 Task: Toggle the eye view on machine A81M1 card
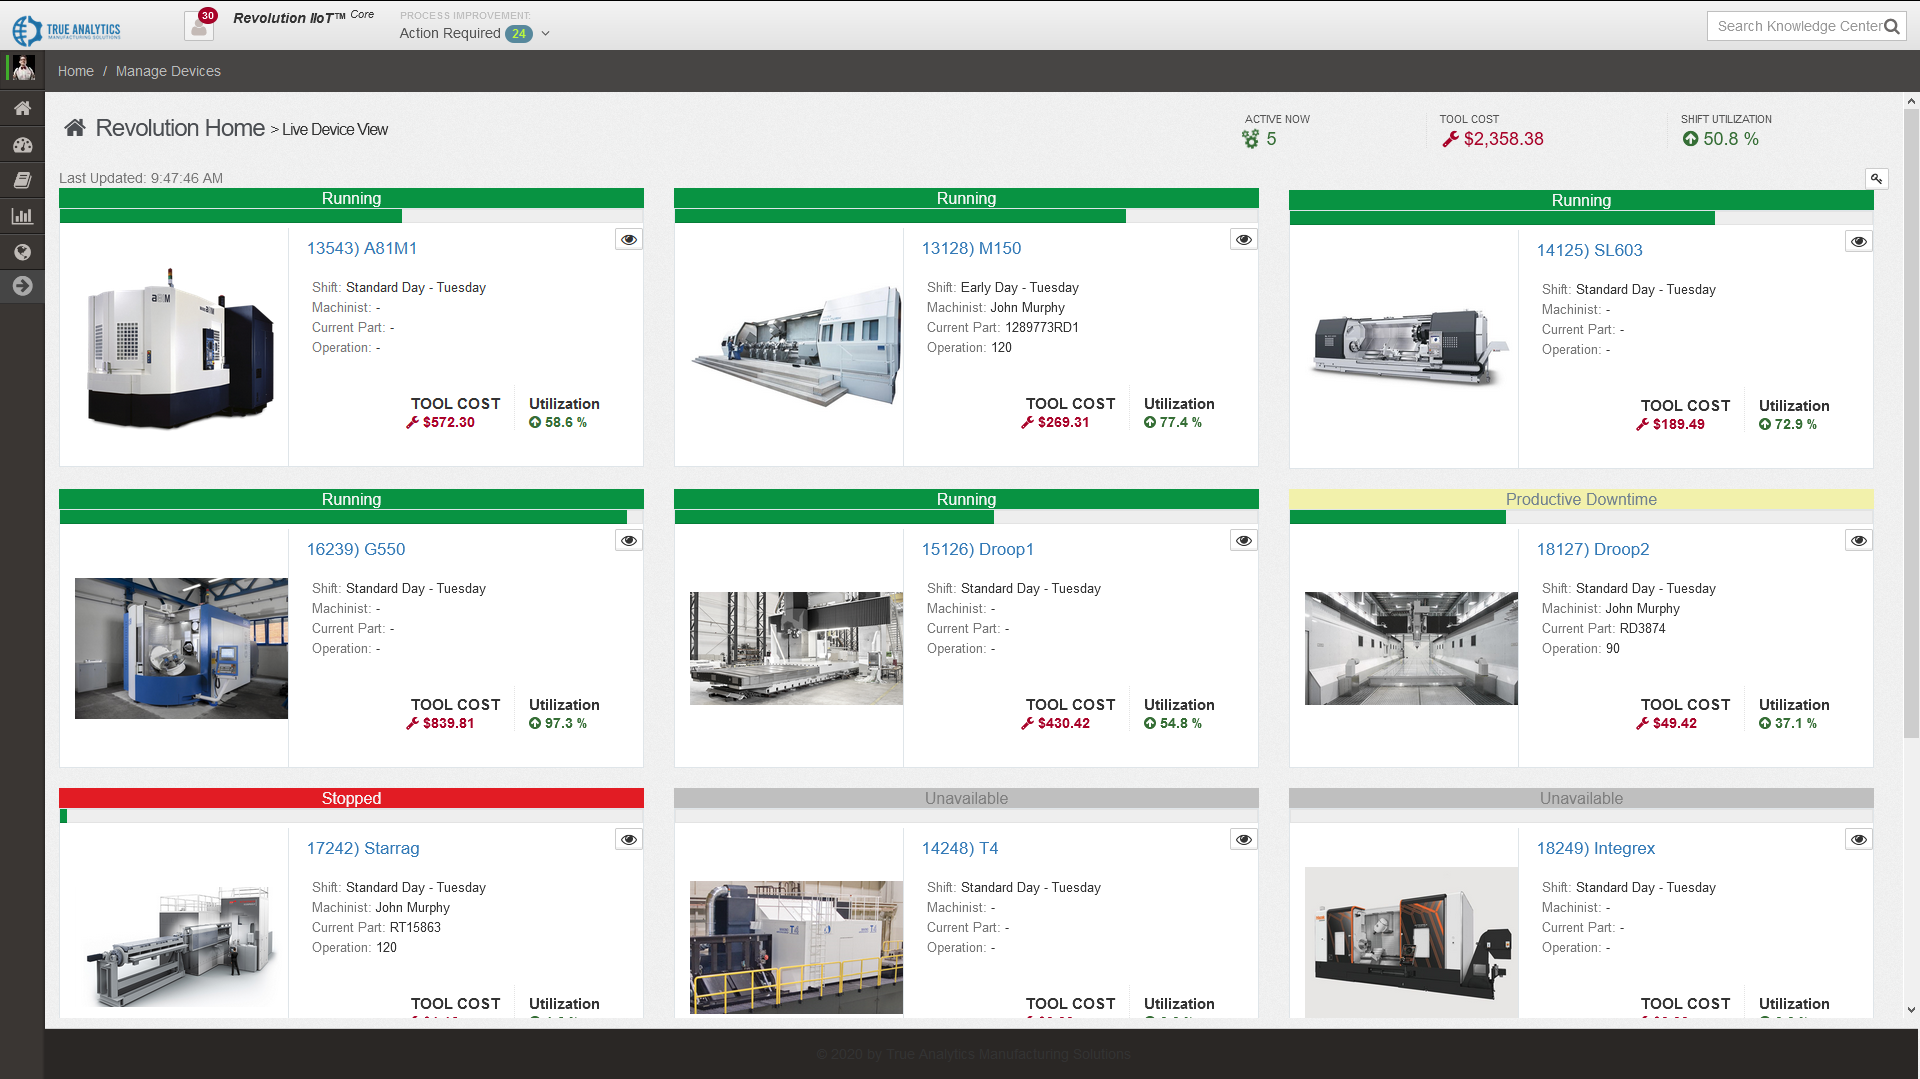pyautogui.click(x=628, y=240)
